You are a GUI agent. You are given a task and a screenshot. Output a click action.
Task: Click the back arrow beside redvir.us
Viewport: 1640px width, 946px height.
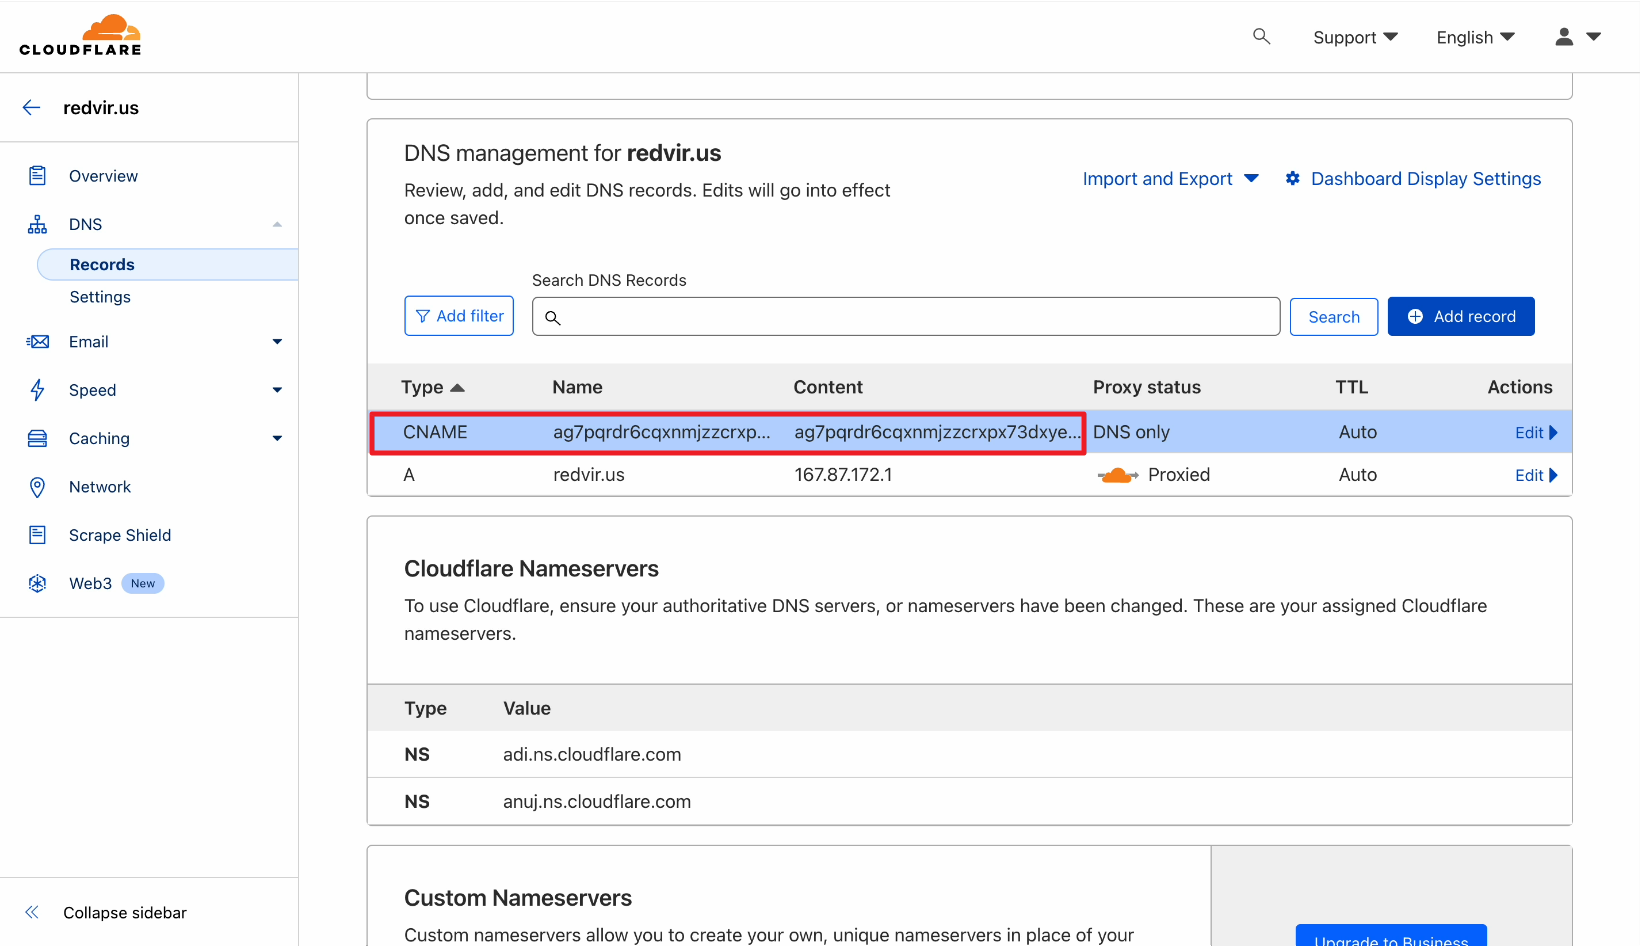(32, 108)
